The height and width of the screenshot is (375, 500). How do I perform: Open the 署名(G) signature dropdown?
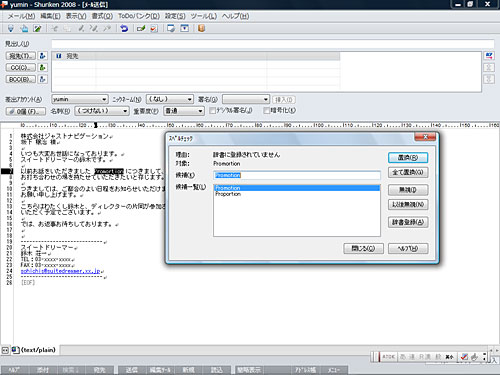246,99
